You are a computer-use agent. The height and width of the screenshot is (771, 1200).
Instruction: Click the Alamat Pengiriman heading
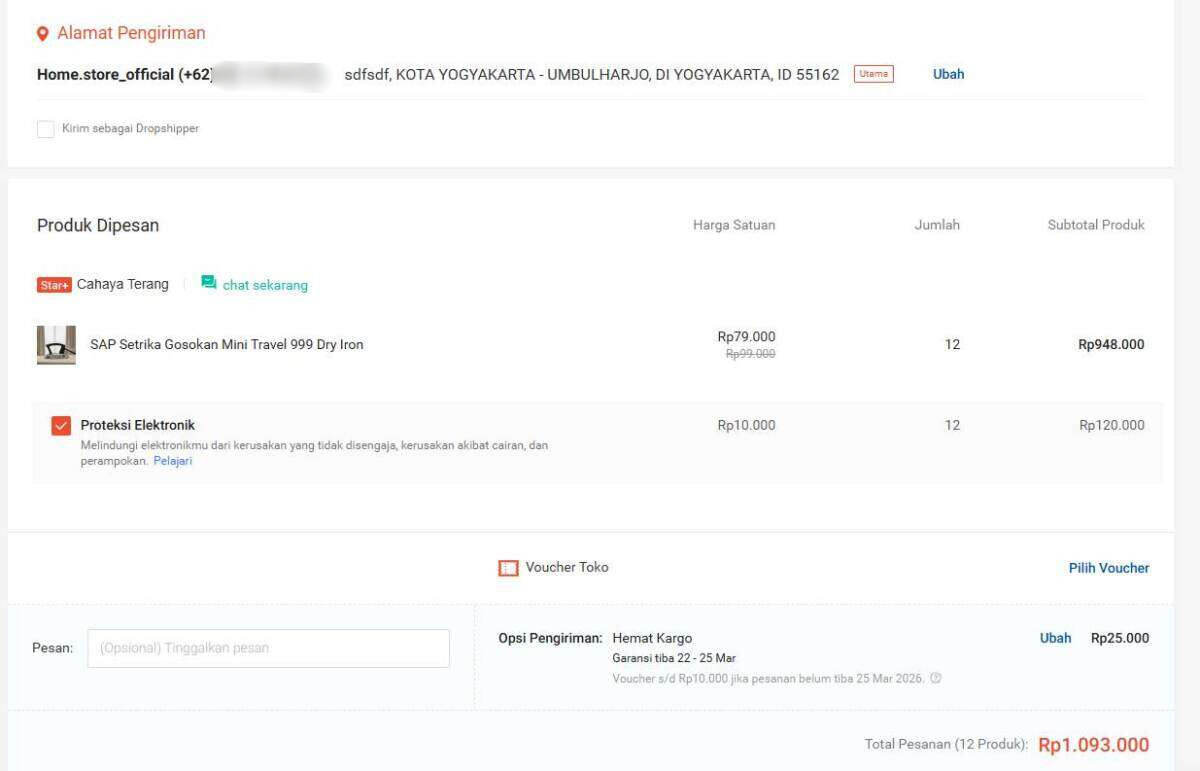(131, 33)
